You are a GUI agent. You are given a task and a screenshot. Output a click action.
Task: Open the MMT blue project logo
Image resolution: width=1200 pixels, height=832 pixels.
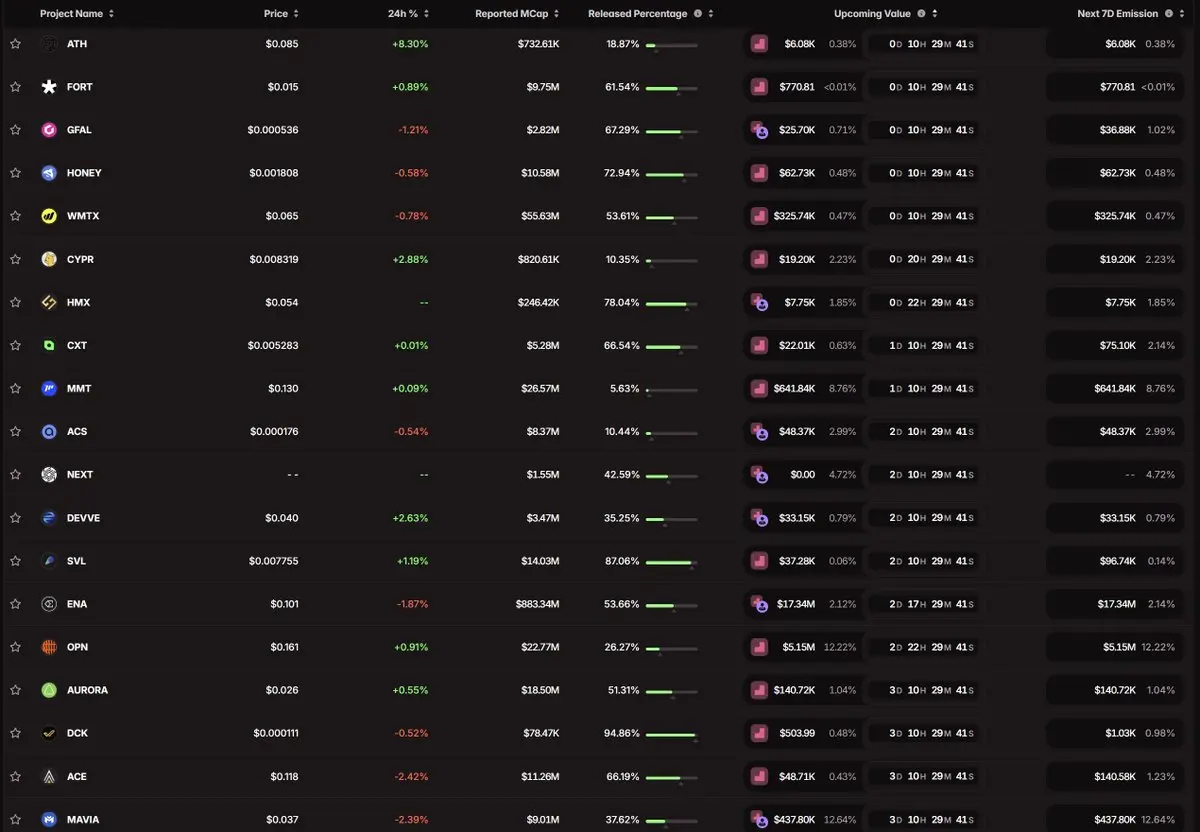(x=49, y=388)
